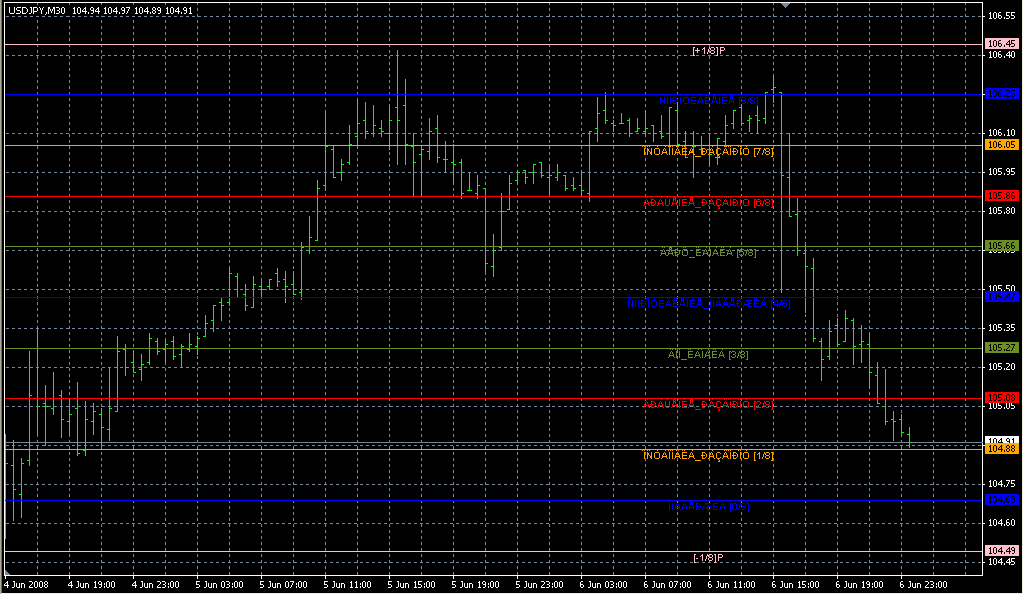Click the orange 106.05 price tag

(x=1002, y=145)
